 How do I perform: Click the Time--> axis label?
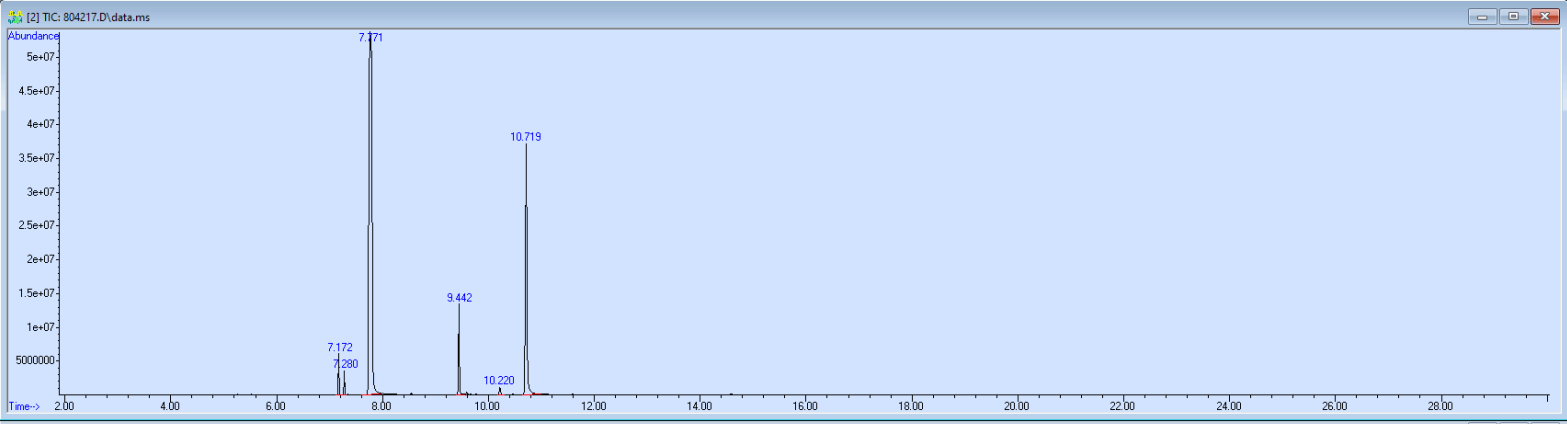click(x=23, y=407)
